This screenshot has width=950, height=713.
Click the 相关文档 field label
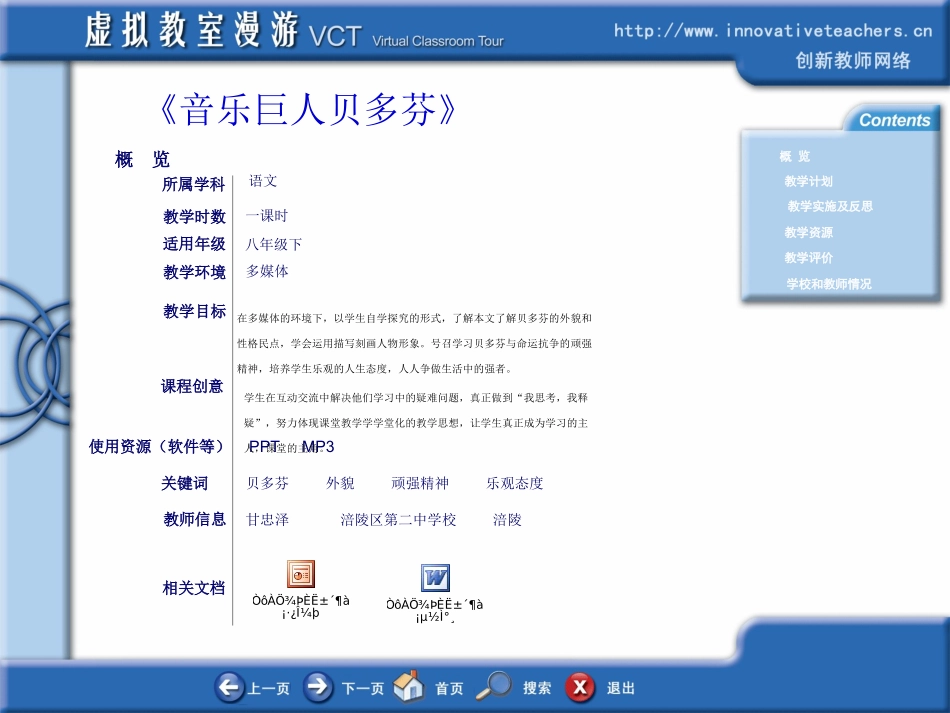click(193, 588)
